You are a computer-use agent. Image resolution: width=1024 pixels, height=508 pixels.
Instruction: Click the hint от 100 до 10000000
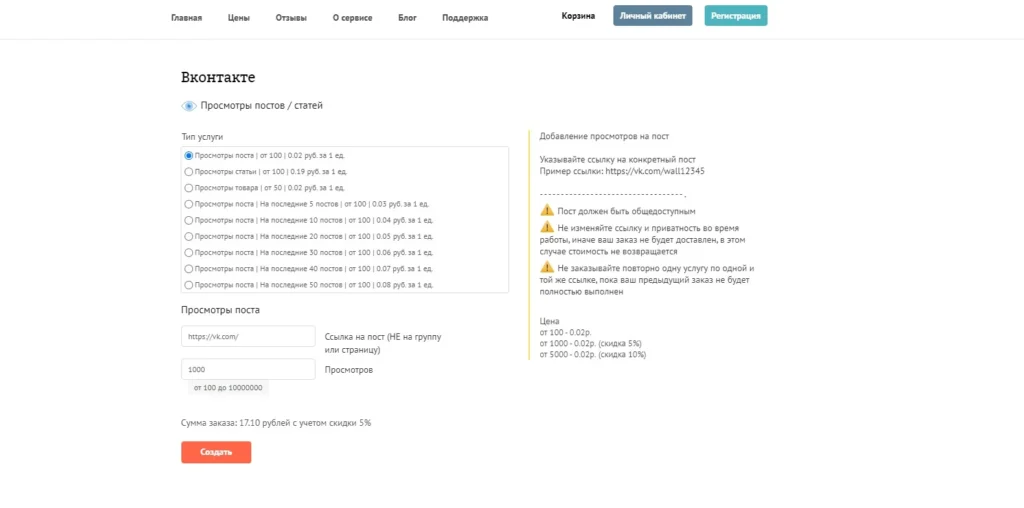[x=229, y=388]
